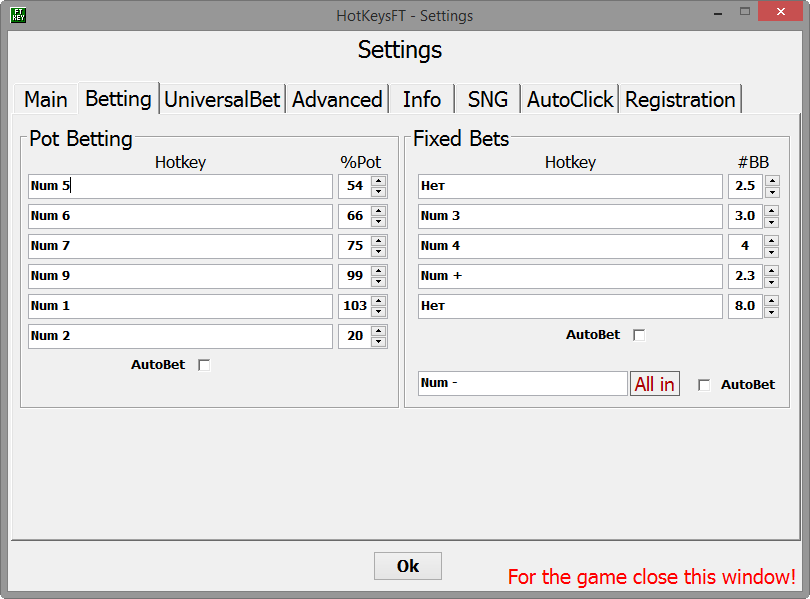Focus the Num 5 hotkey field

pos(180,186)
